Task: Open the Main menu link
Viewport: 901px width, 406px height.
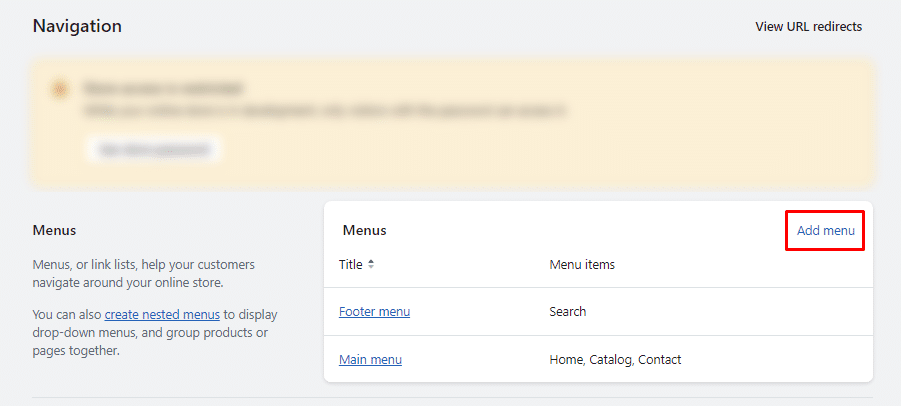Action: tap(370, 359)
